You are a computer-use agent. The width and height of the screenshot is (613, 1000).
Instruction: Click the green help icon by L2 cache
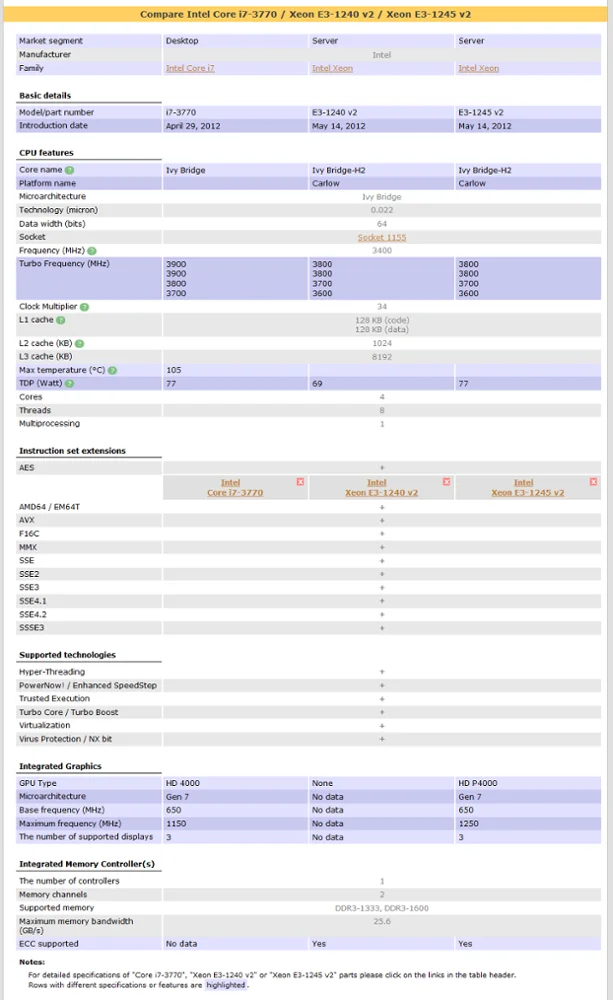[x=80, y=344]
